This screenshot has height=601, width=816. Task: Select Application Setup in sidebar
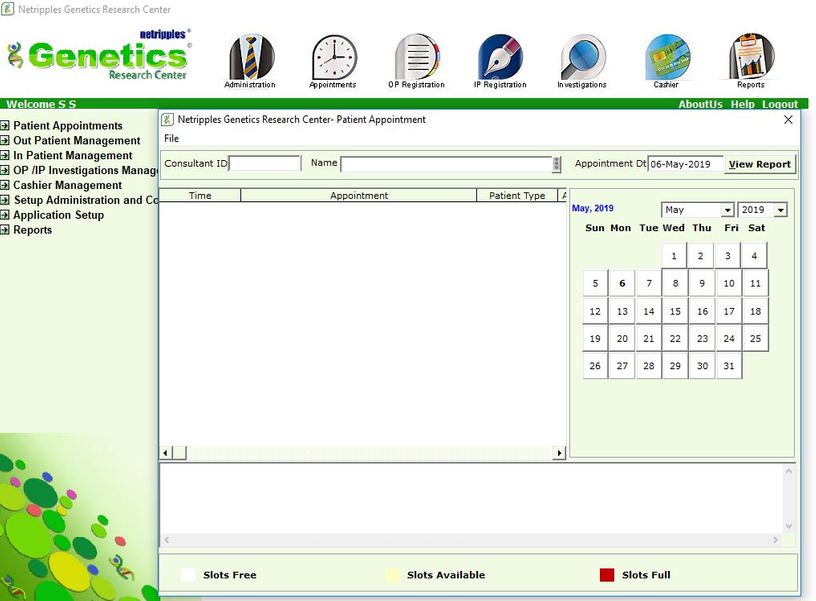pyautogui.click(x=58, y=215)
